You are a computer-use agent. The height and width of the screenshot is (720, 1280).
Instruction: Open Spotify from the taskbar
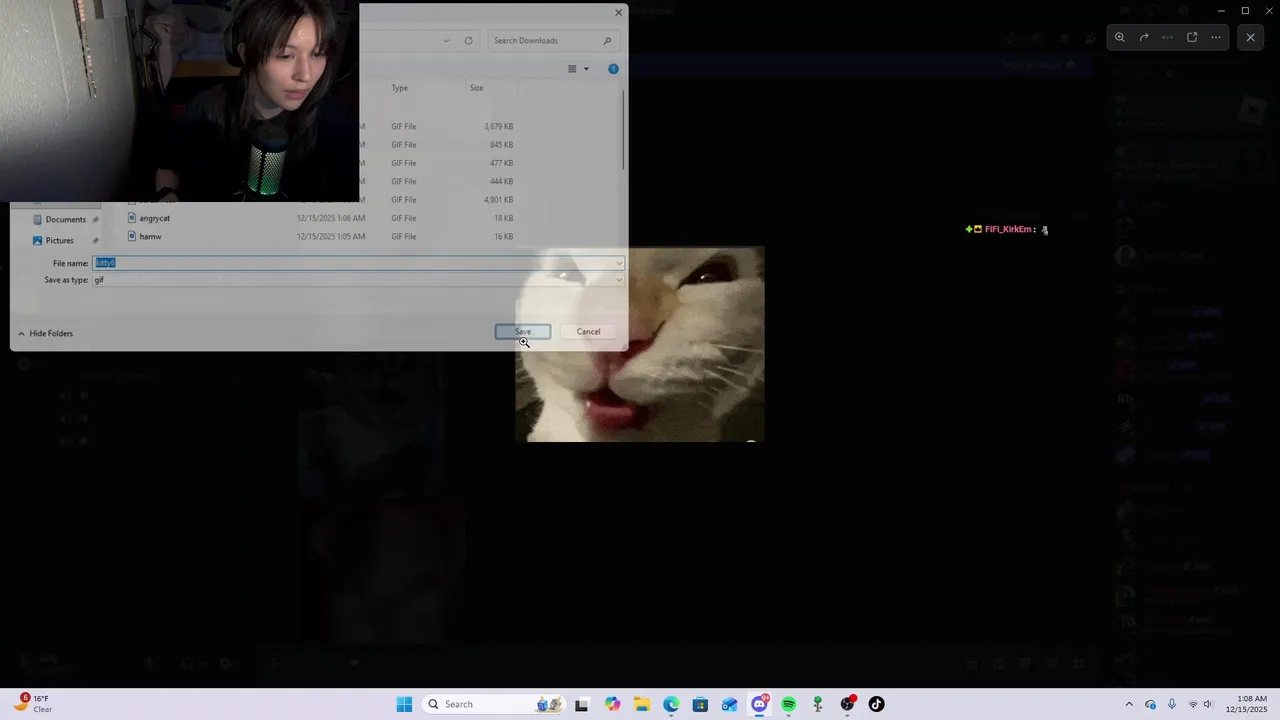[x=789, y=704]
